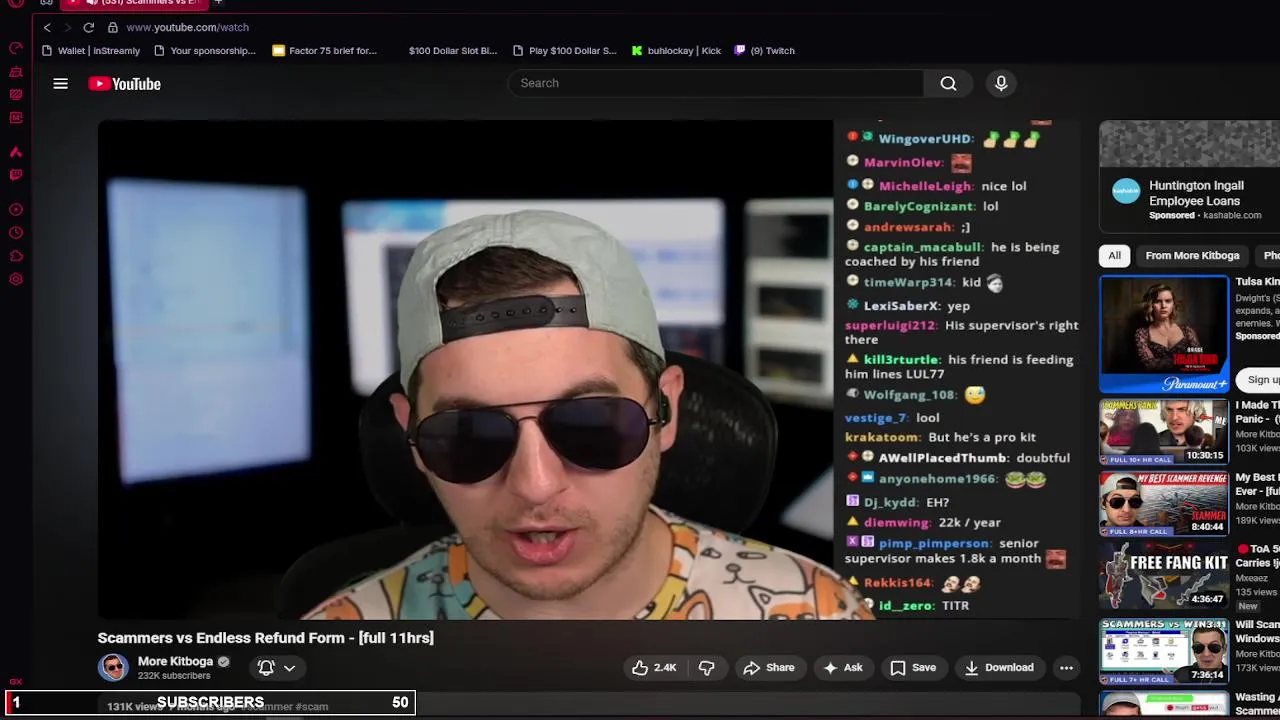The height and width of the screenshot is (720, 1280).
Task: Expand notification options chevron beside bell
Action: 289,668
